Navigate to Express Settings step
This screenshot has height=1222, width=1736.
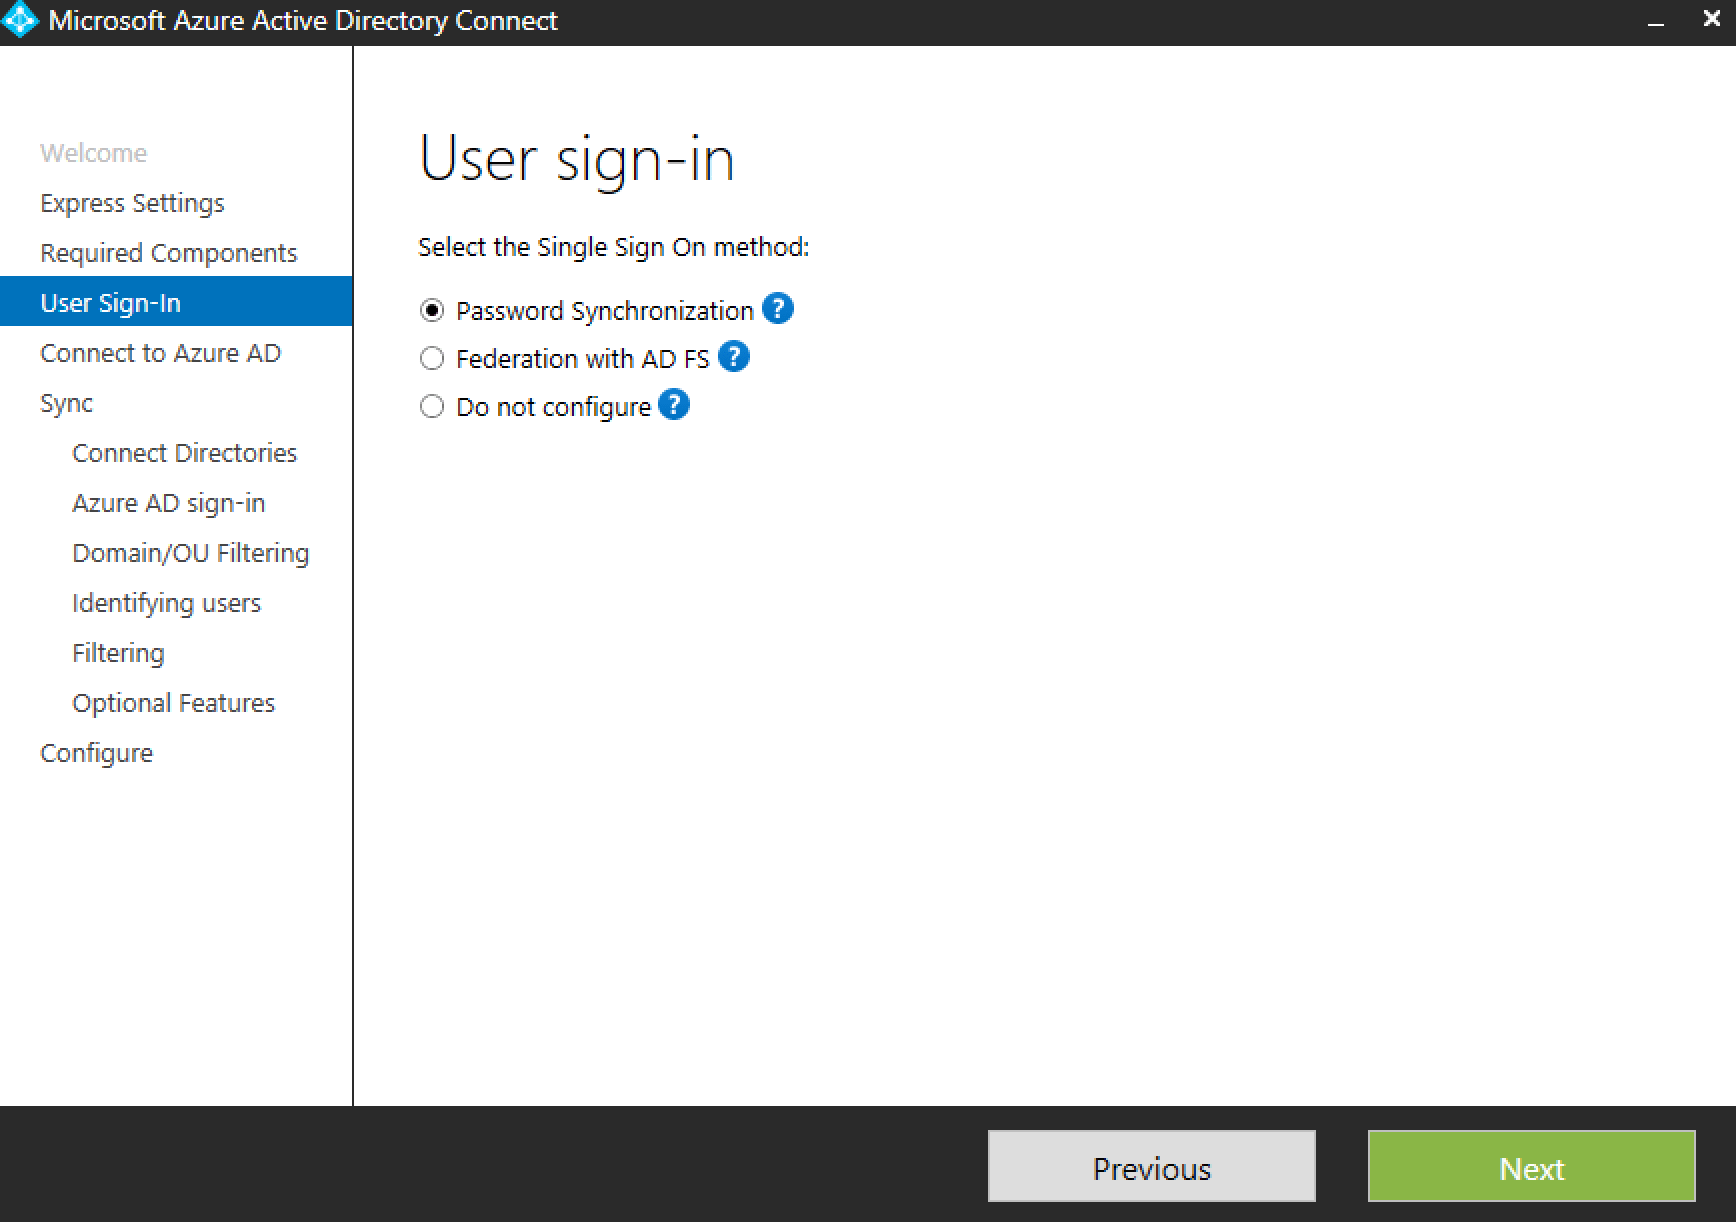[x=131, y=202]
